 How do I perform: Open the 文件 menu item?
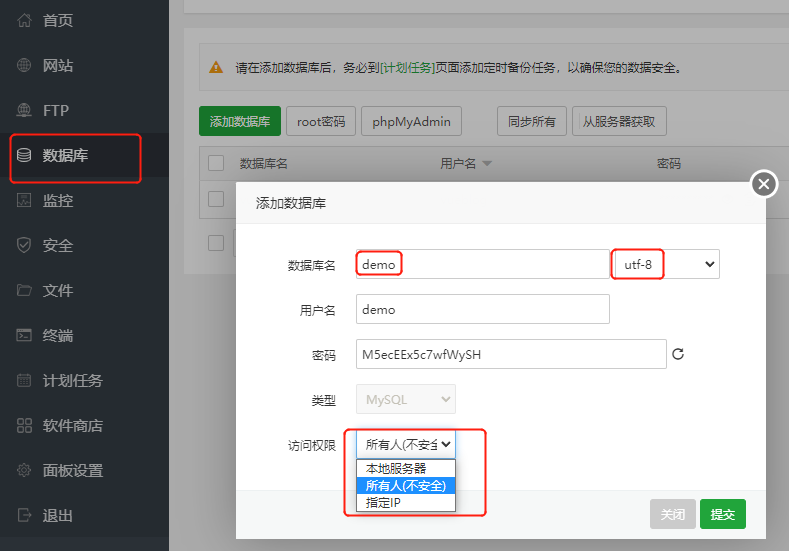[x=57, y=290]
